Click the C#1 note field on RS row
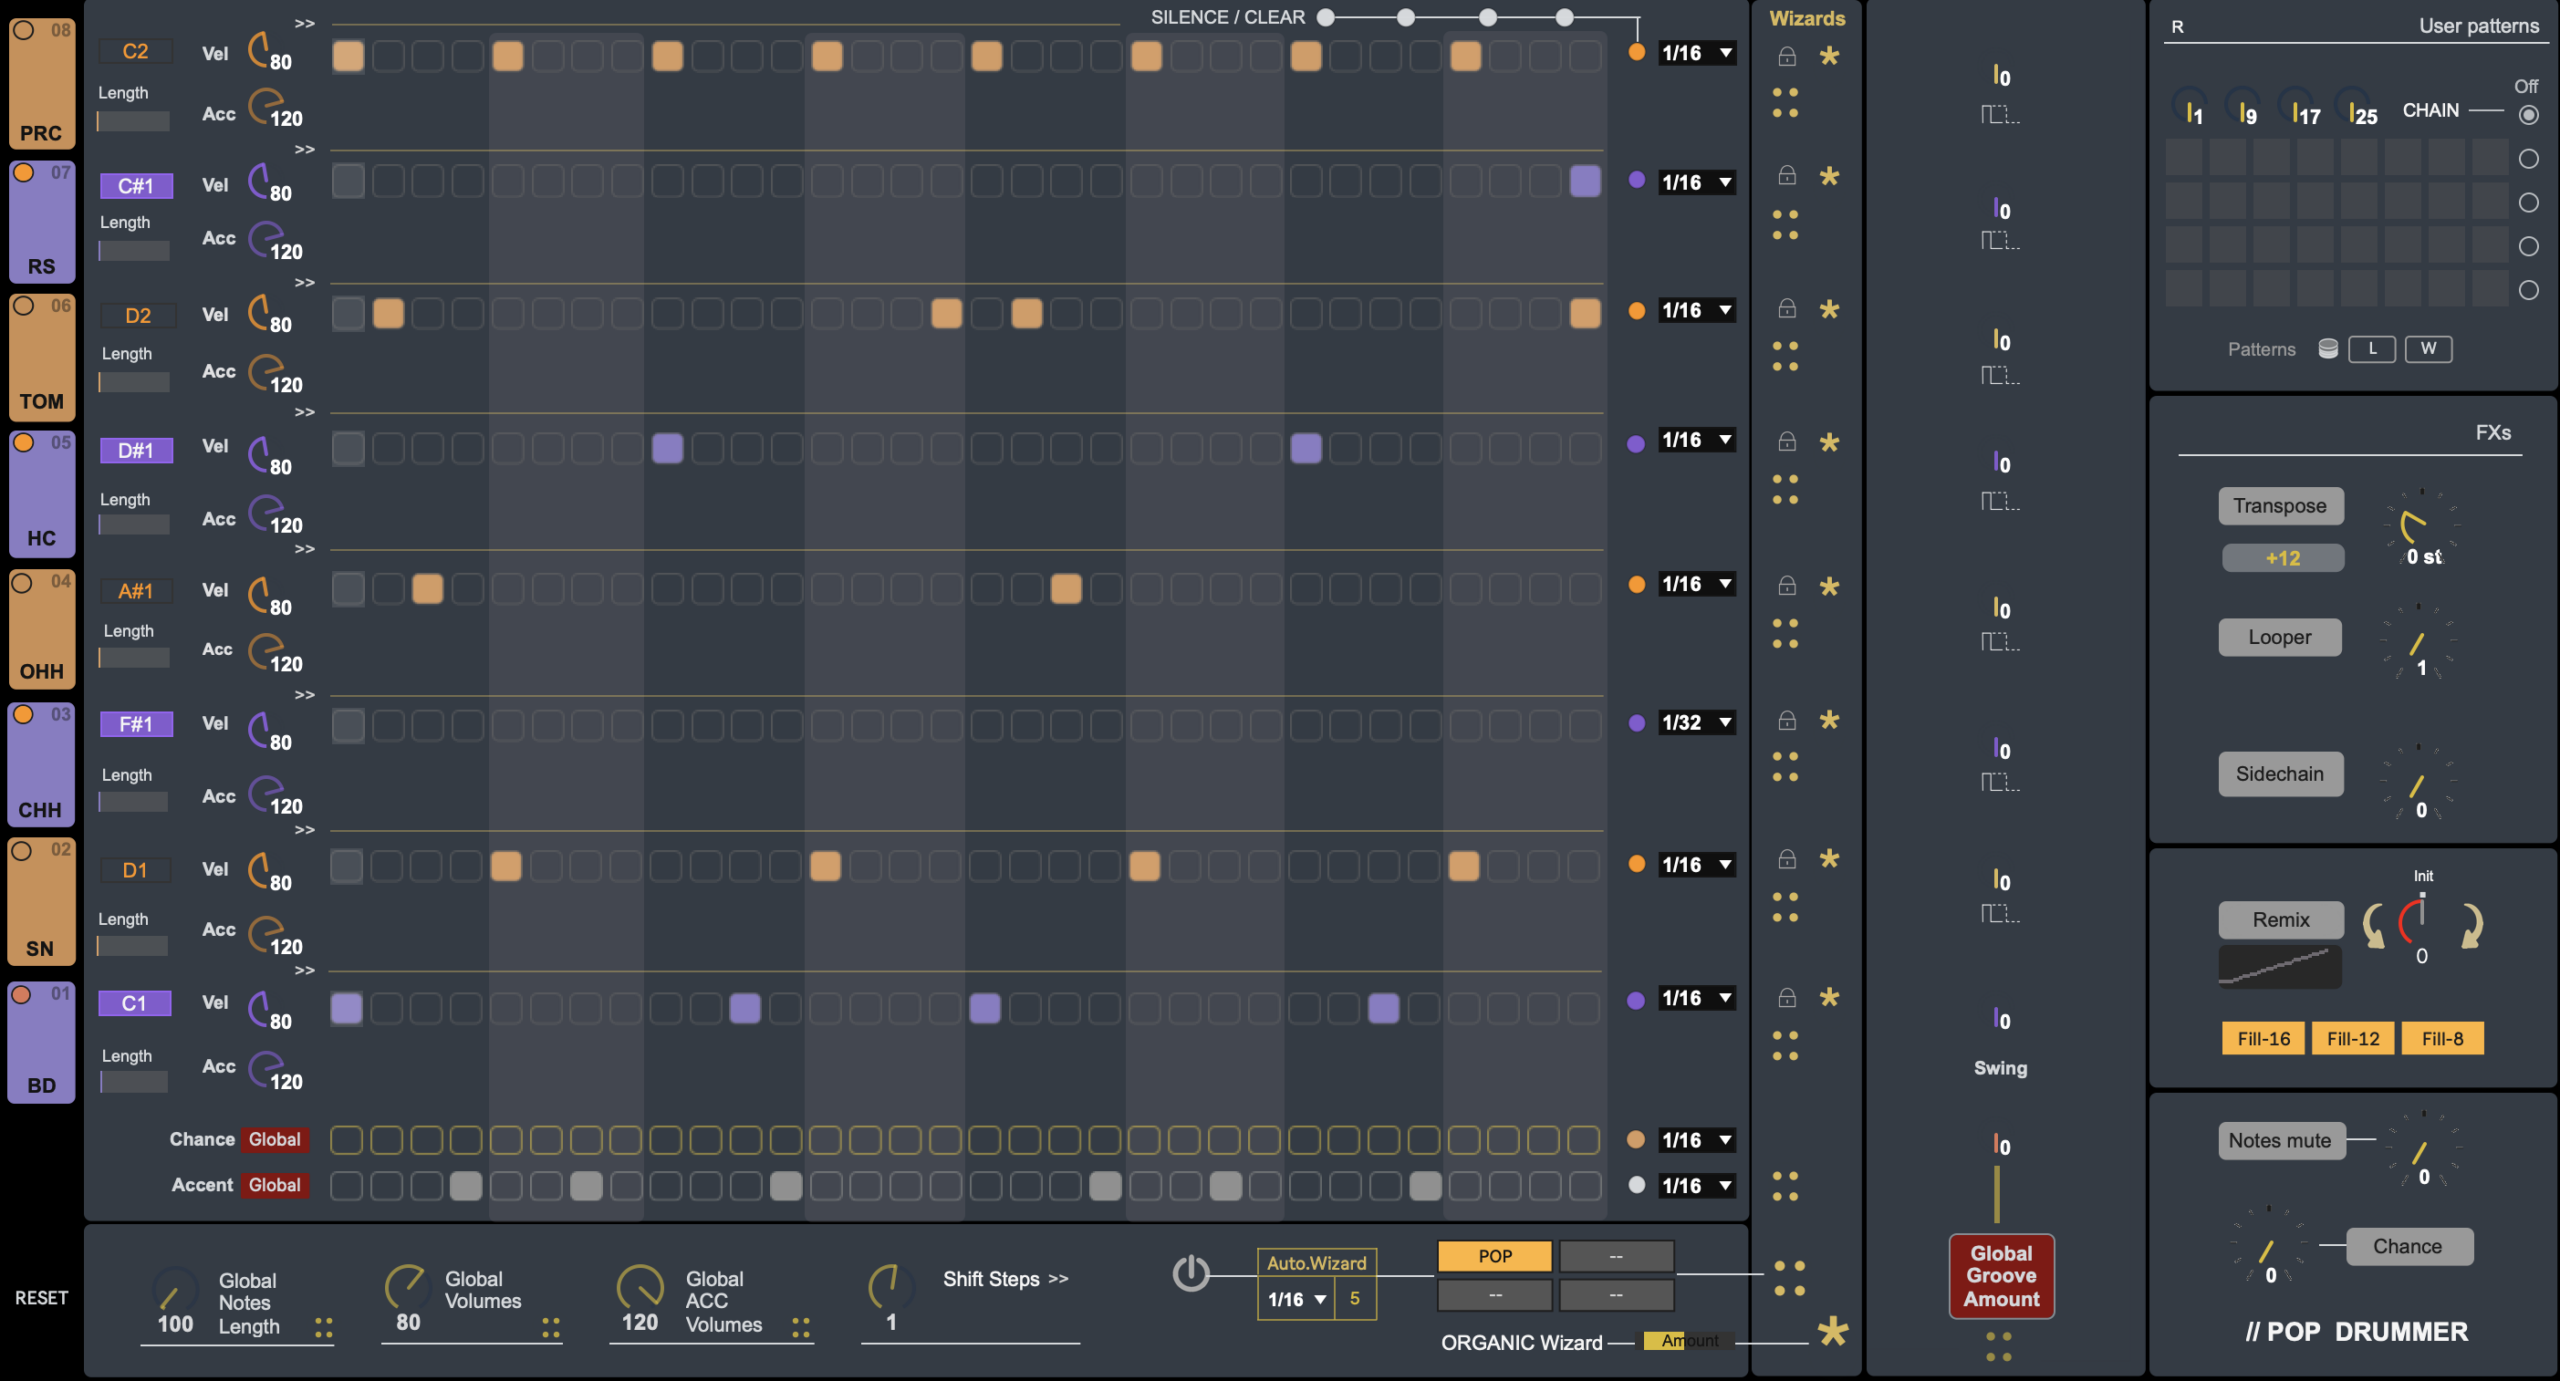This screenshot has width=2560, height=1381. [x=136, y=186]
